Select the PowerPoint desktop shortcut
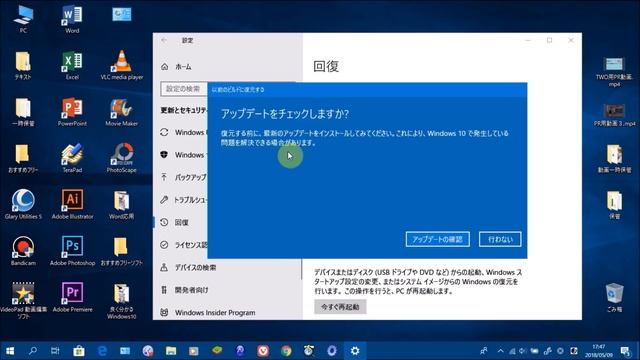Screen dimensions: 640x360 (72, 112)
